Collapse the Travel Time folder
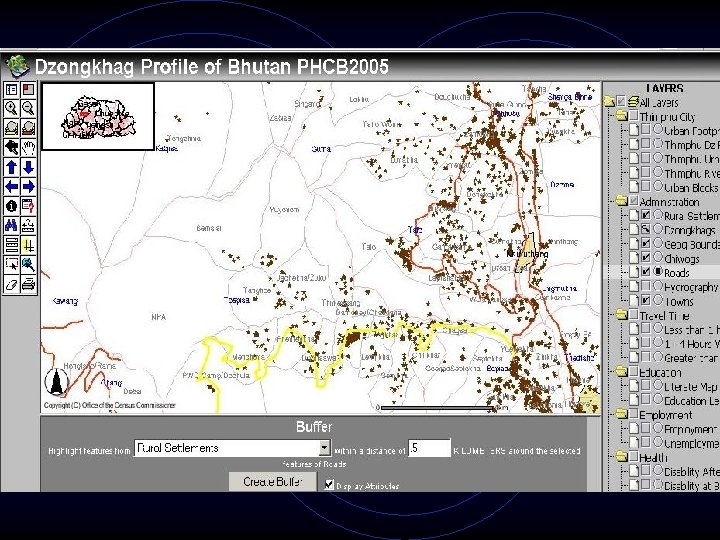Screen dimensions: 720x540 click(622, 315)
